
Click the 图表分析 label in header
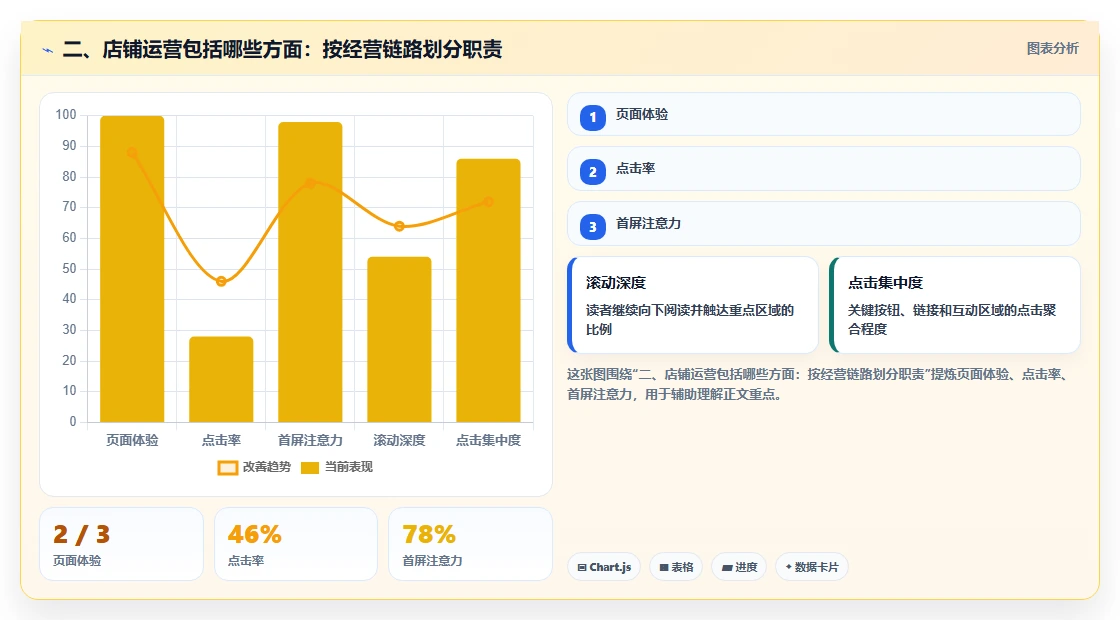pos(1052,49)
